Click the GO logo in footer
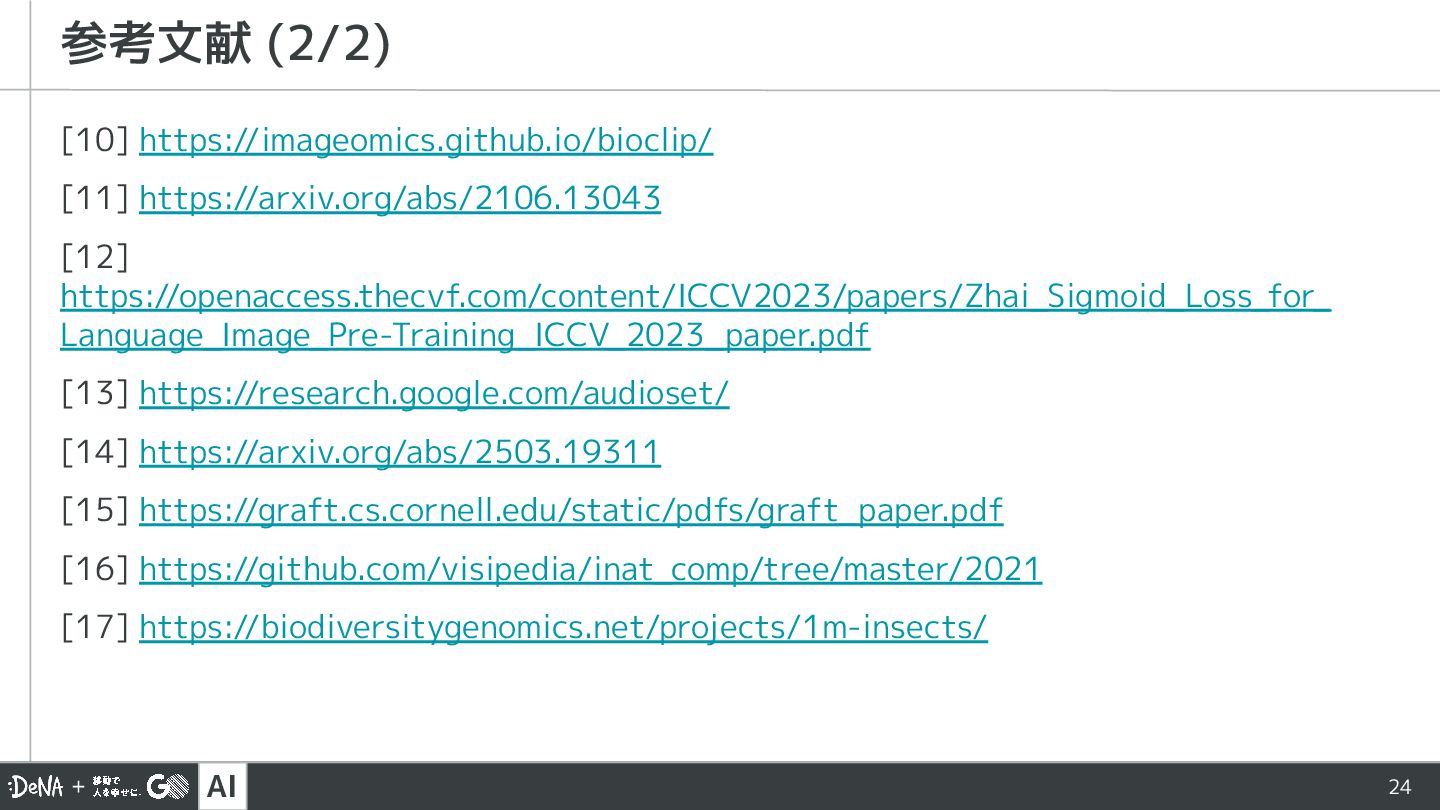This screenshot has width=1440, height=810. [168, 787]
